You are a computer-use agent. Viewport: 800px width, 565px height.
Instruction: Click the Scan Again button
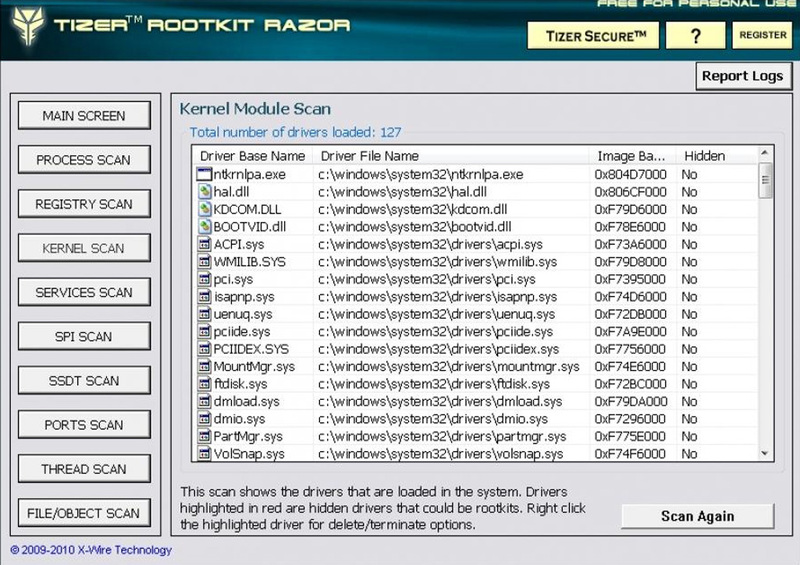tap(697, 516)
